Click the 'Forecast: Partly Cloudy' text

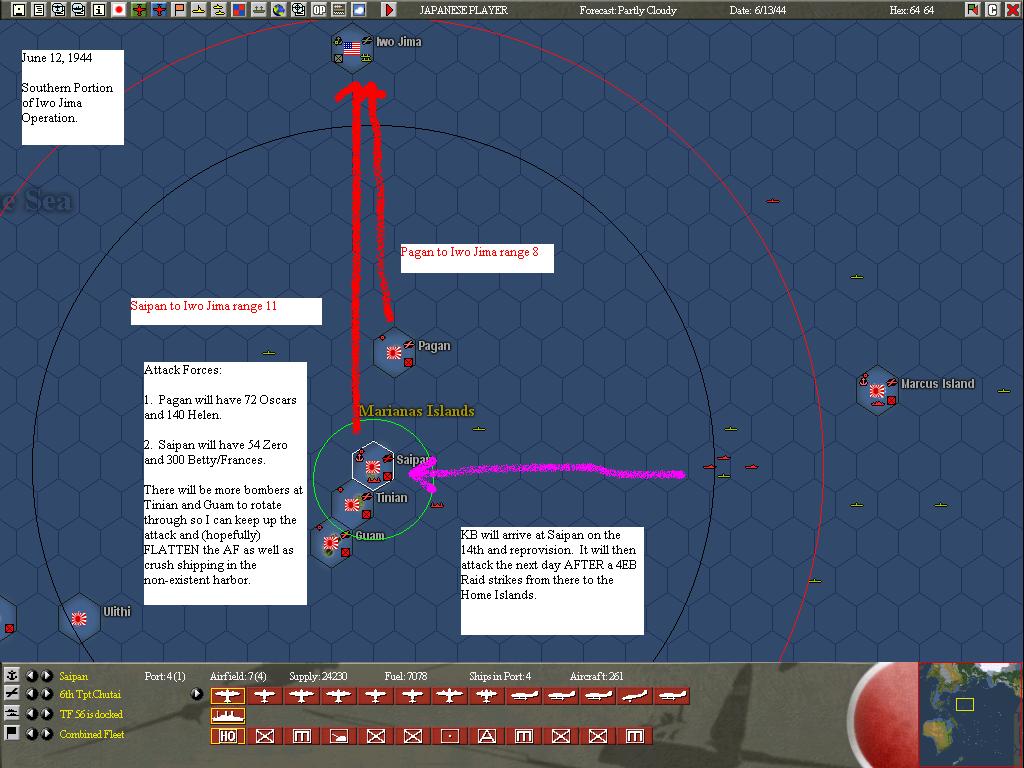[x=628, y=10]
